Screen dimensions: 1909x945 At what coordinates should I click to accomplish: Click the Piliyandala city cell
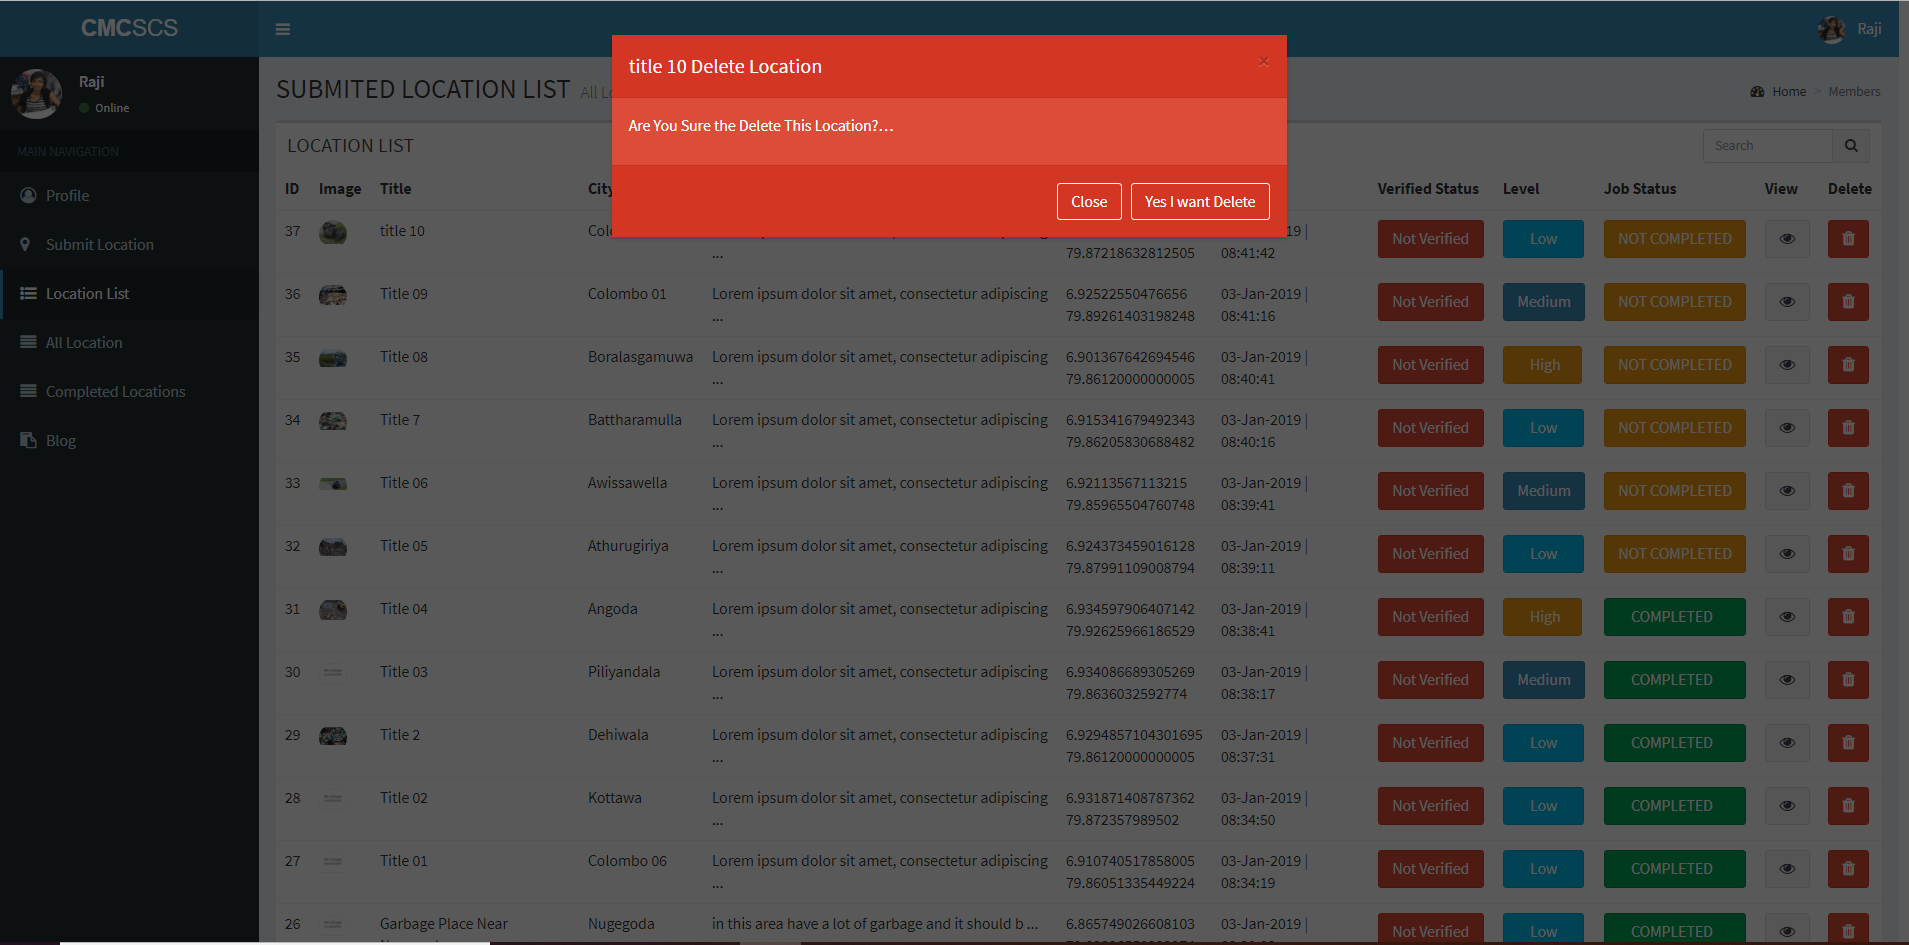tap(624, 672)
